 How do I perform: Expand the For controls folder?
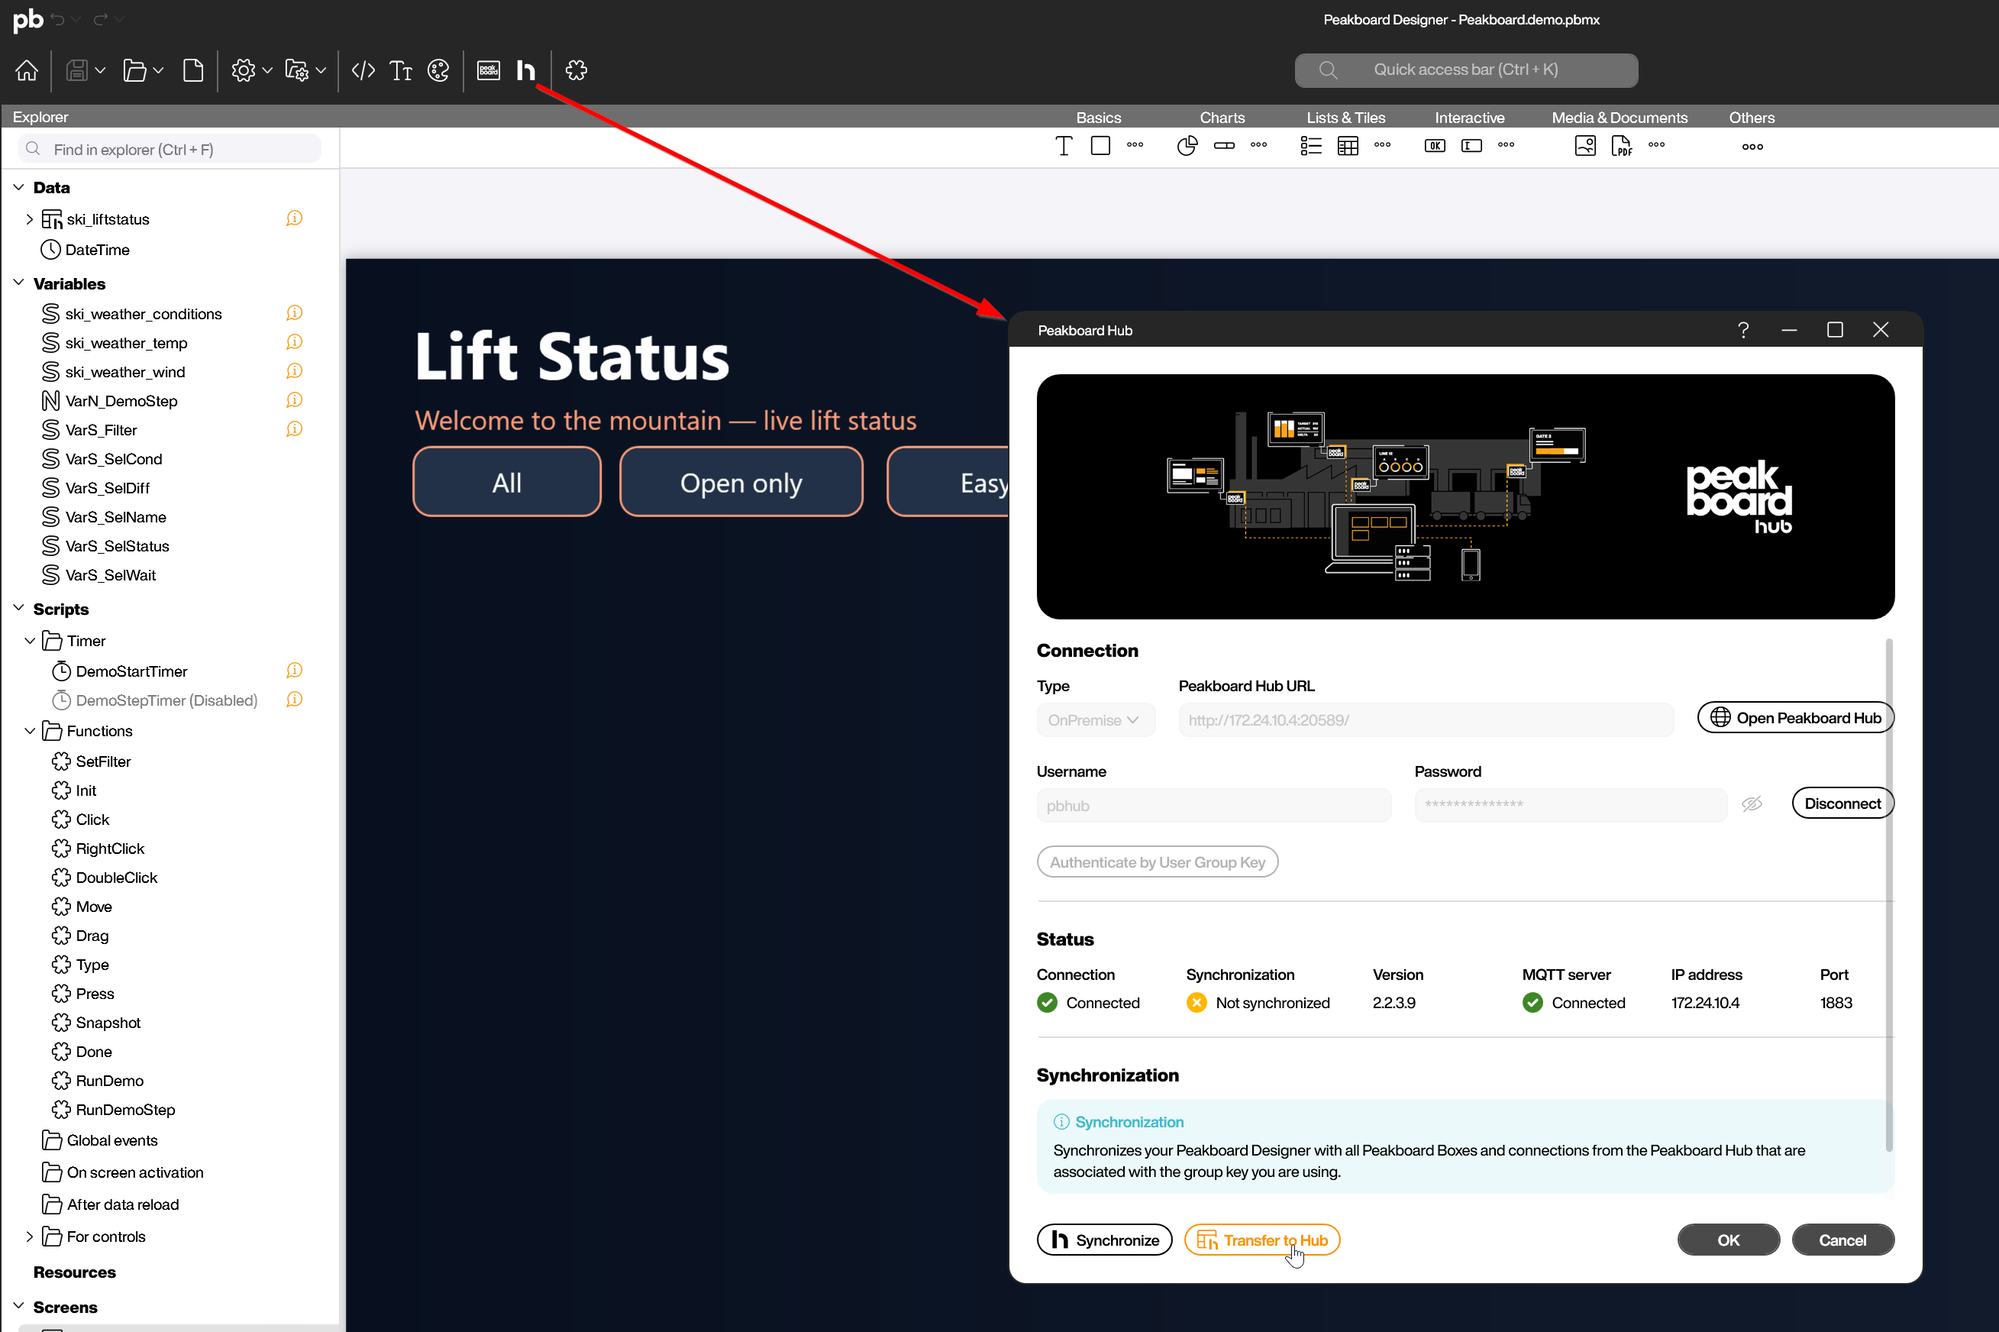[29, 1236]
